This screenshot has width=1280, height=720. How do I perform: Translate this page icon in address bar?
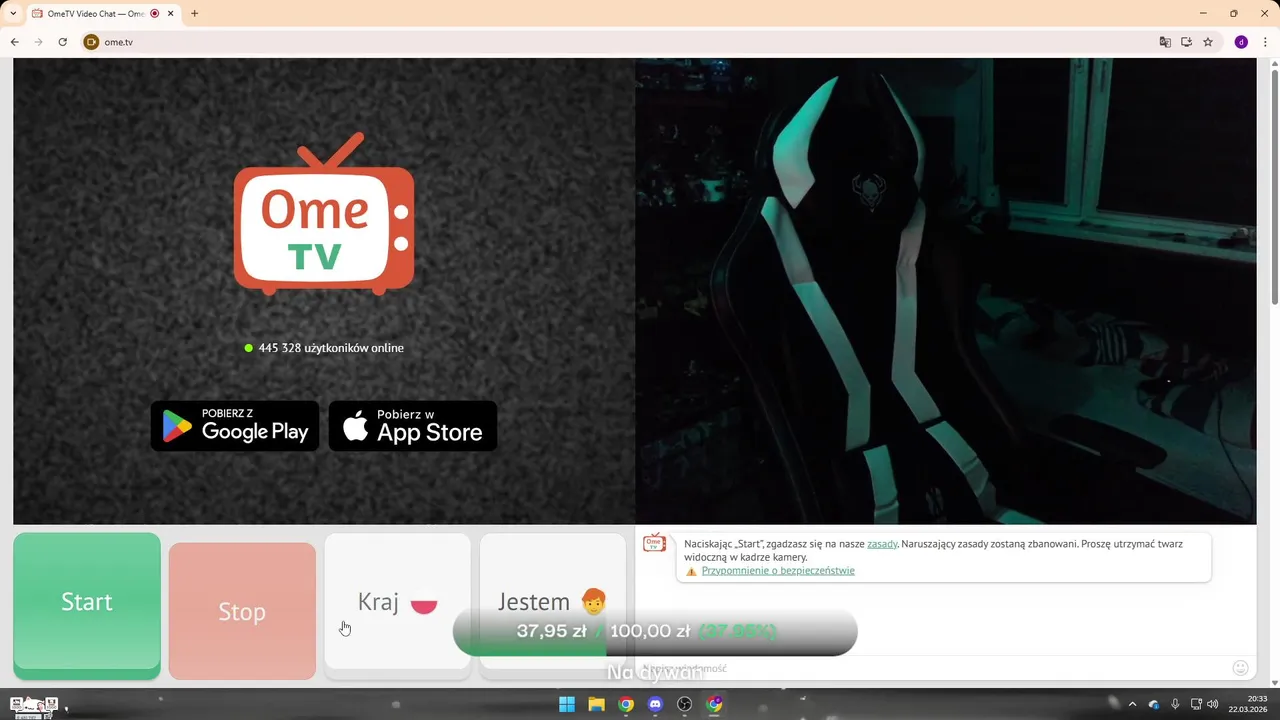(1165, 42)
